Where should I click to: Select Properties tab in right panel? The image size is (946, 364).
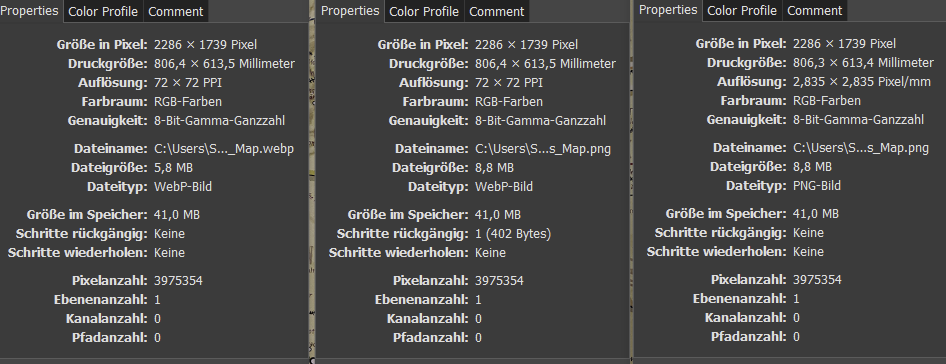coord(668,10)
